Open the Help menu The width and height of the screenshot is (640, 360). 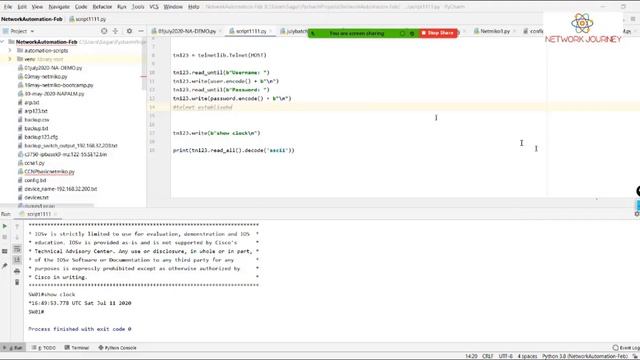(194, 7)
